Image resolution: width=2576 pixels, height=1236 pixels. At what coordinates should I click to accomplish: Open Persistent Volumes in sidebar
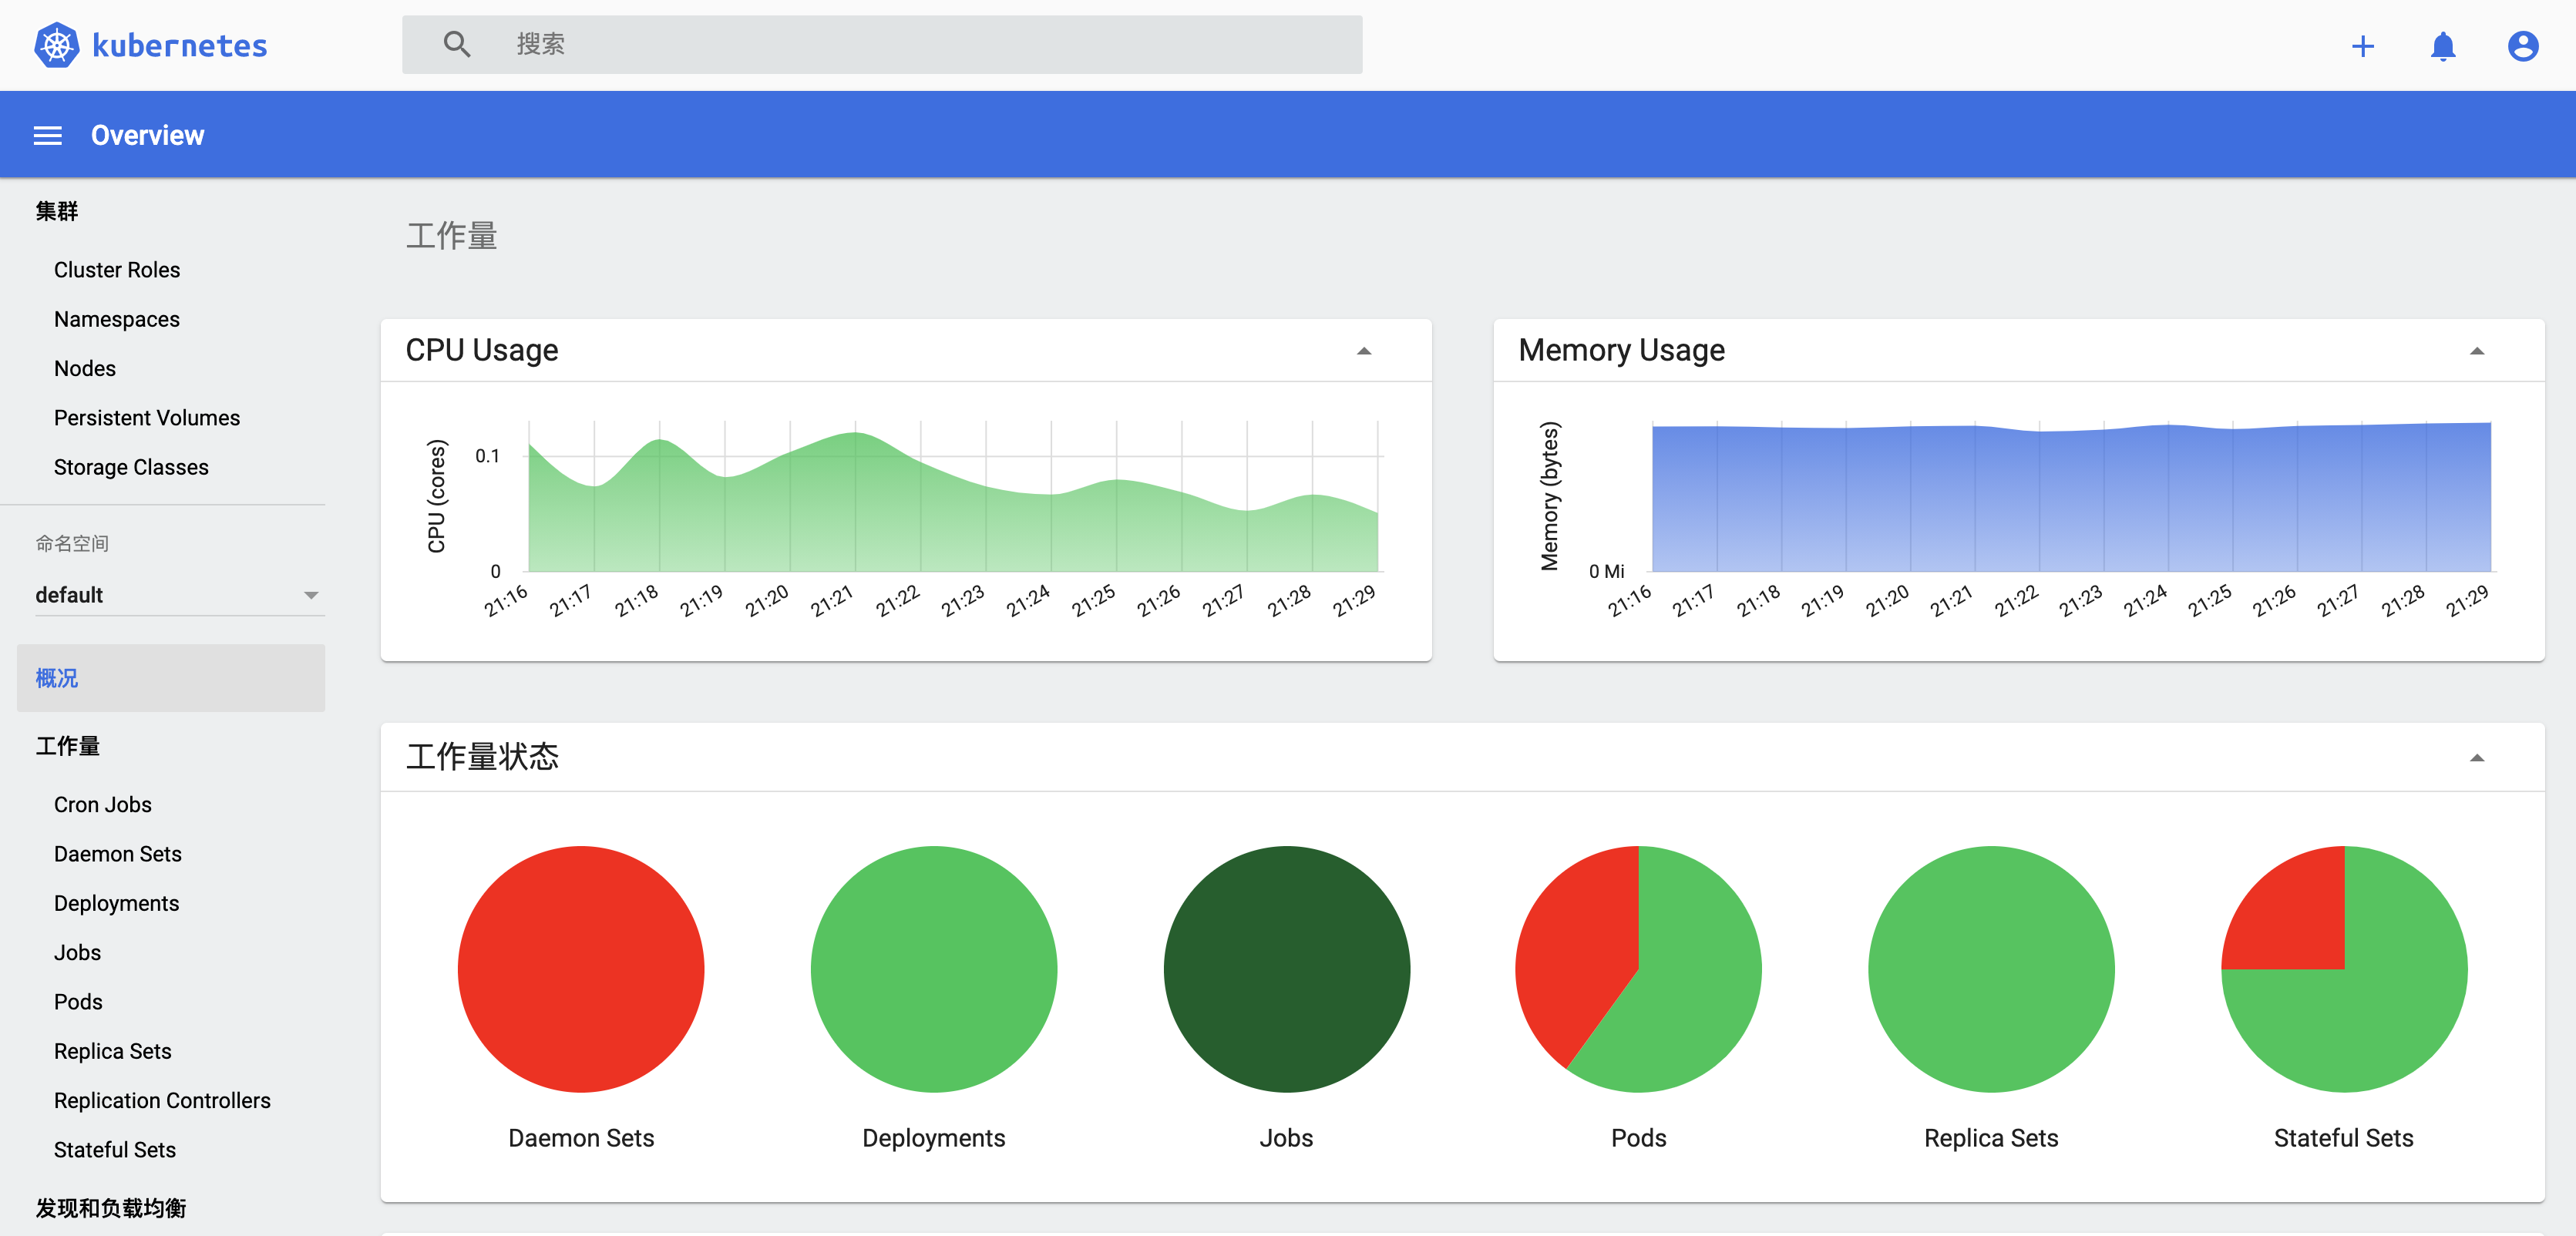click(147, 418)
